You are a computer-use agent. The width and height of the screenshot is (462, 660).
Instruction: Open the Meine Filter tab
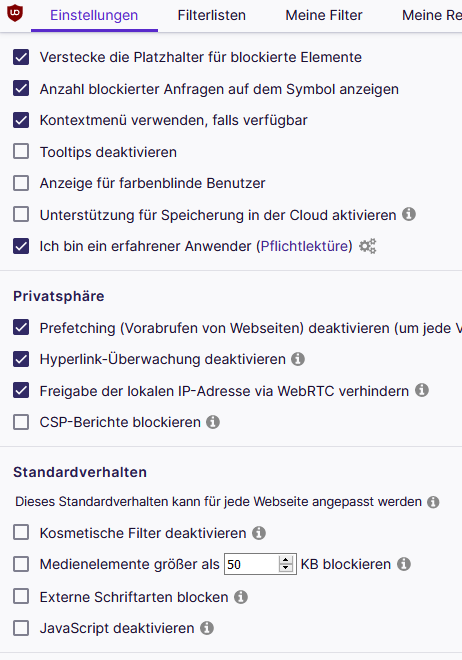(x=324, y=15)
